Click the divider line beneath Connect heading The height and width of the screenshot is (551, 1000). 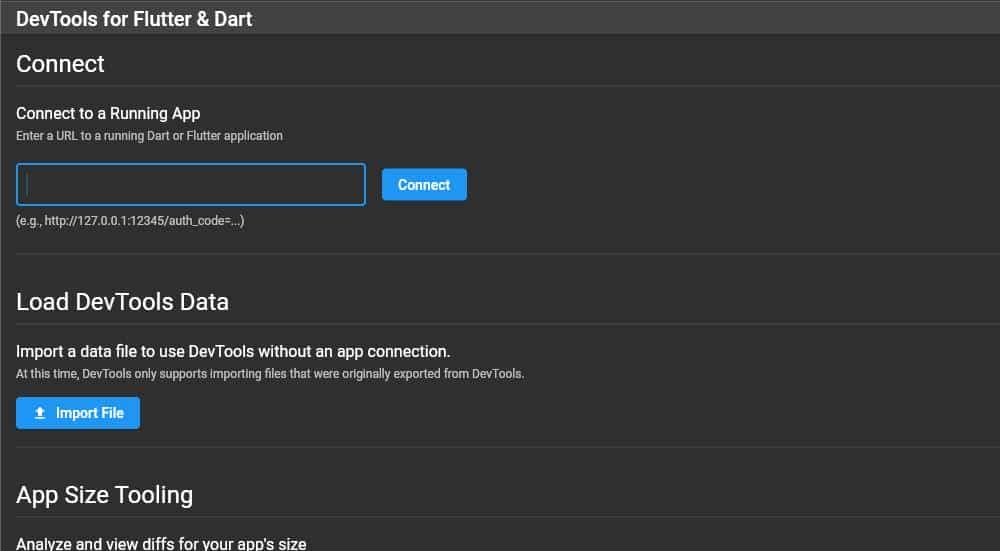point(500,86)
